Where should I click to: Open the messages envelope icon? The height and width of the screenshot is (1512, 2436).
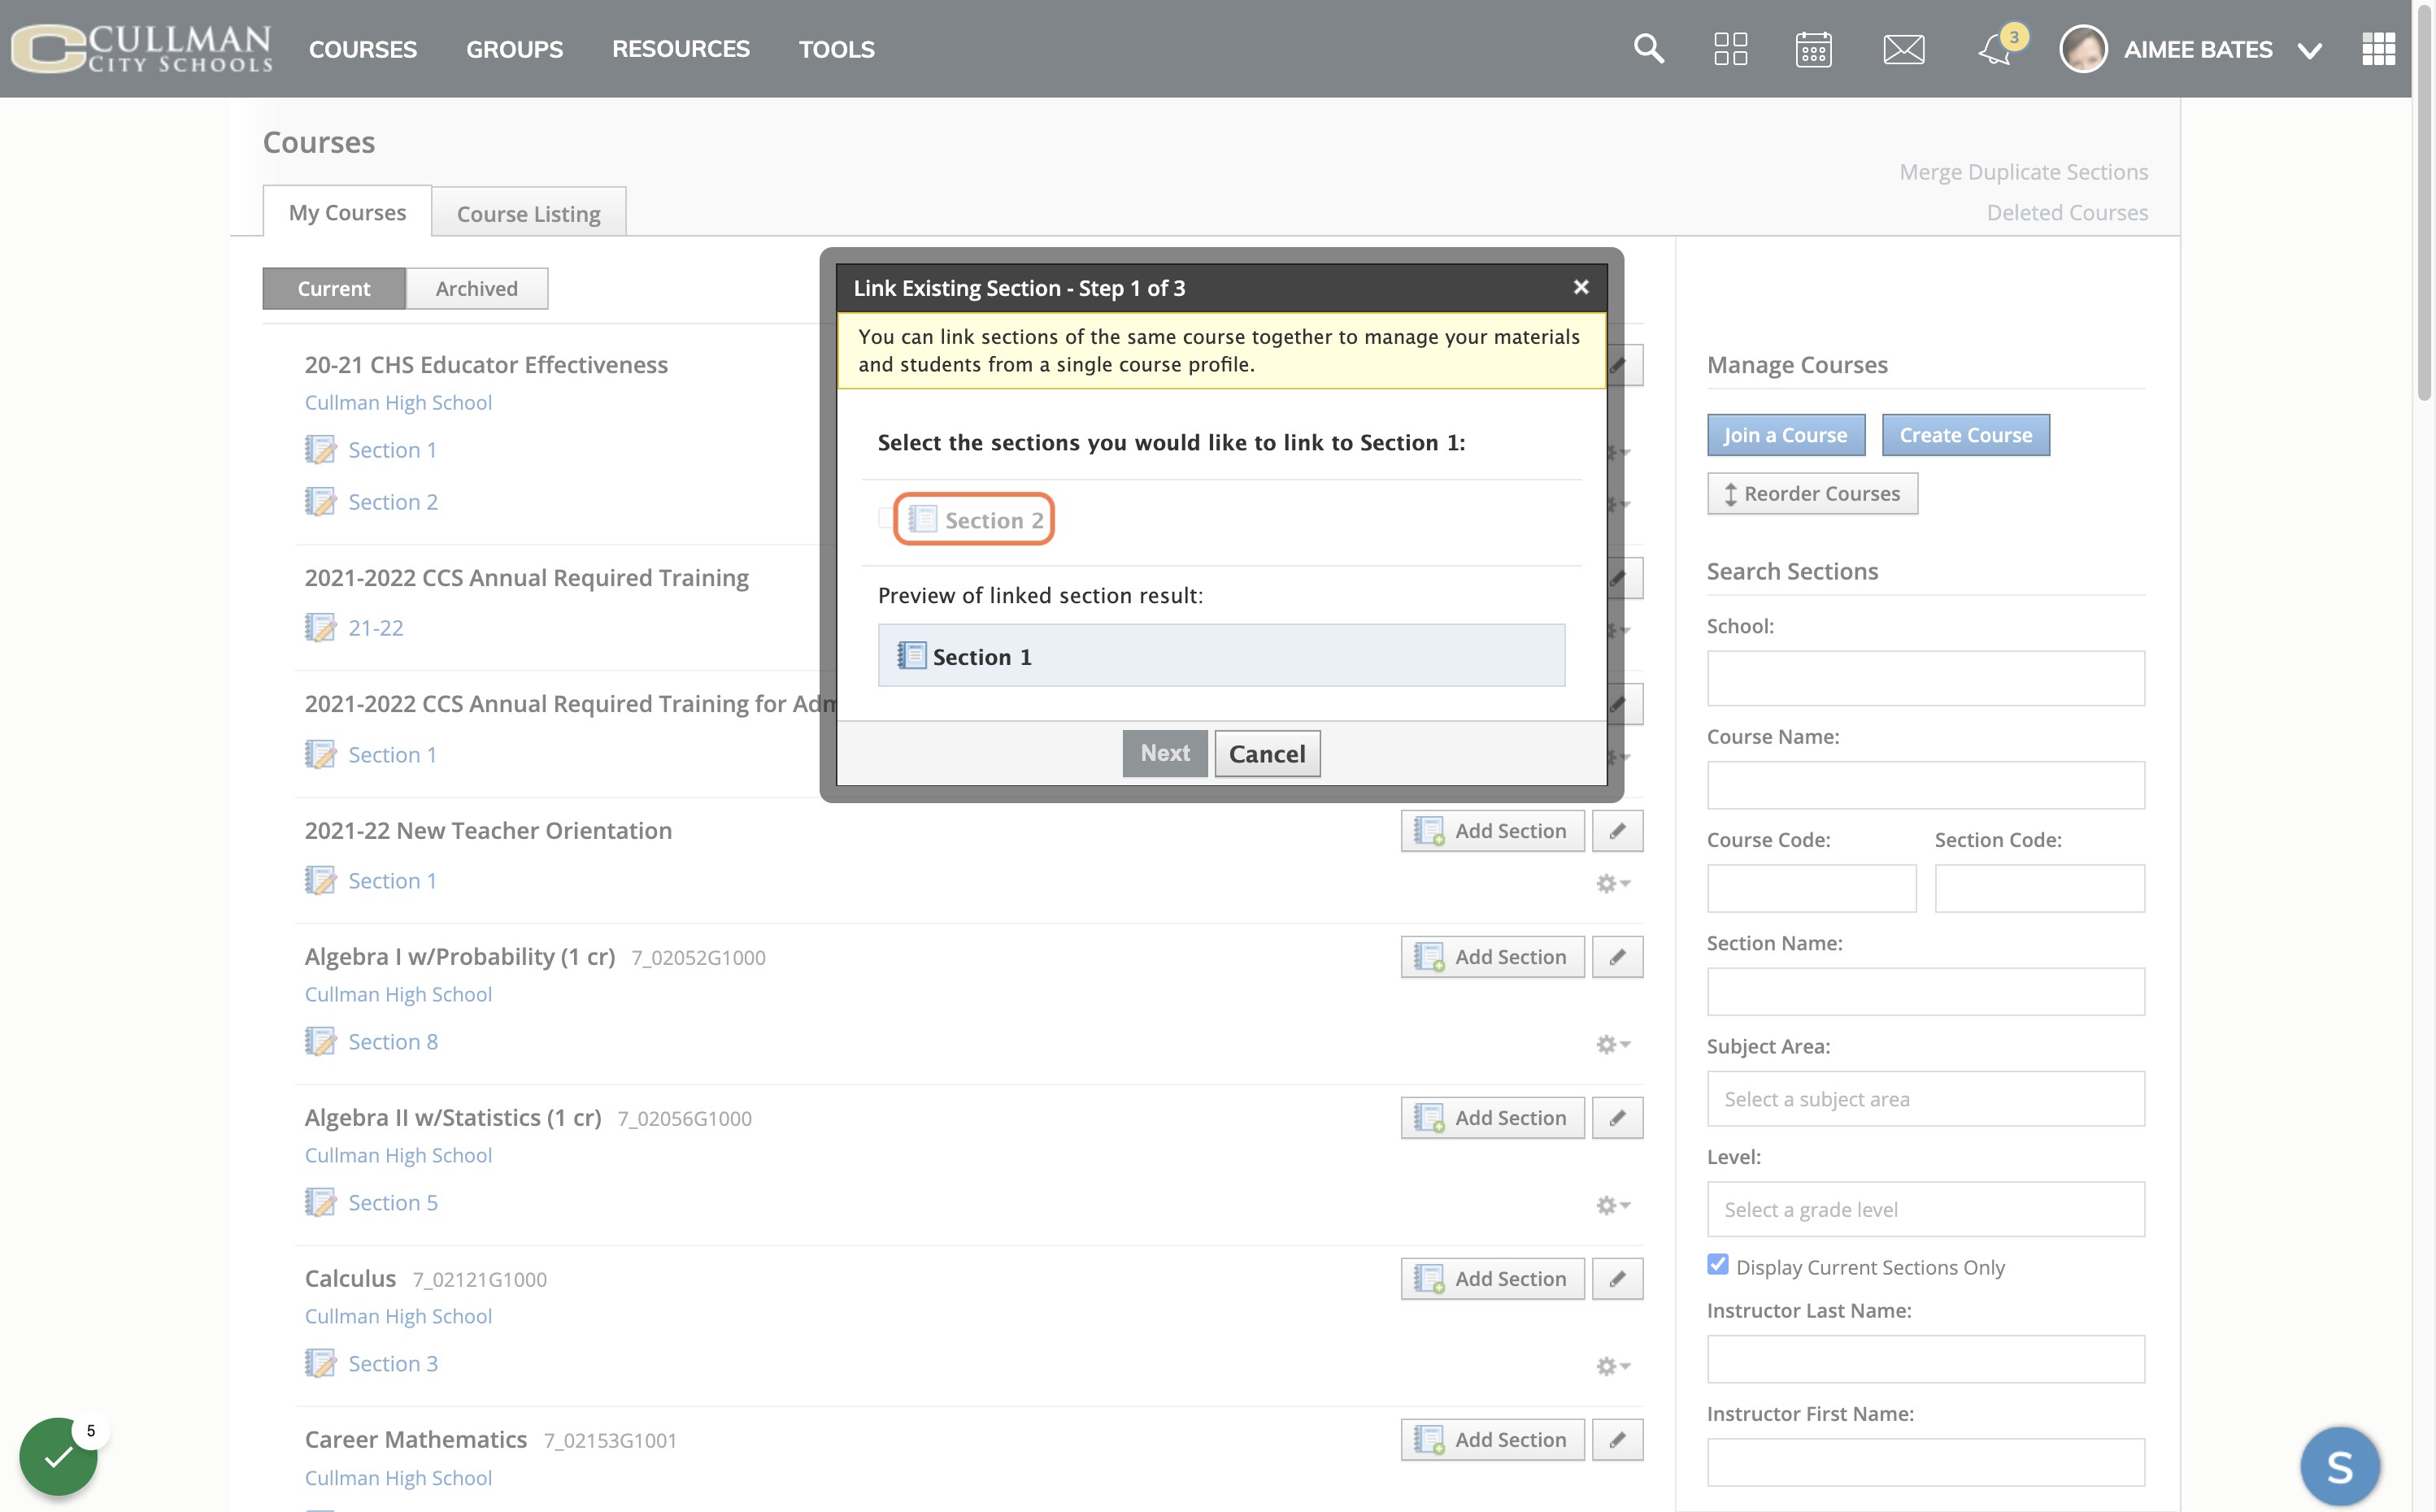pyautogui.click(x=1903, y=48)
